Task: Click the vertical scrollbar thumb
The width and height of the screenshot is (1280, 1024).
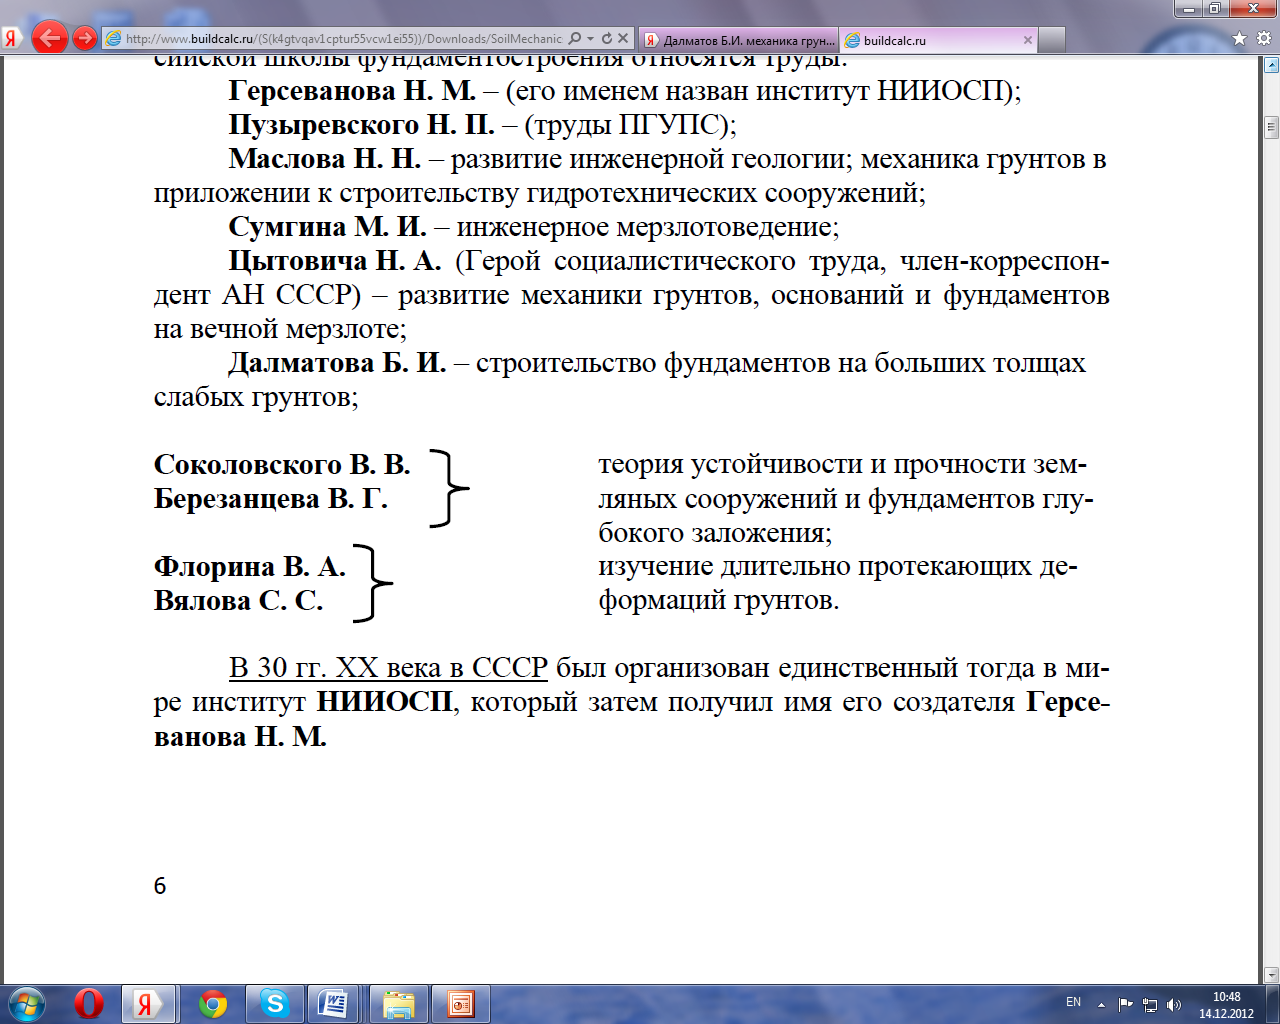Action: click(1271, 127)
